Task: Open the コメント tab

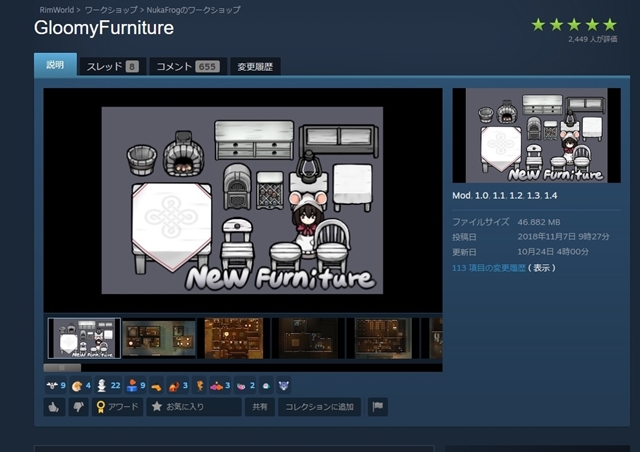Action: [188, 67]
